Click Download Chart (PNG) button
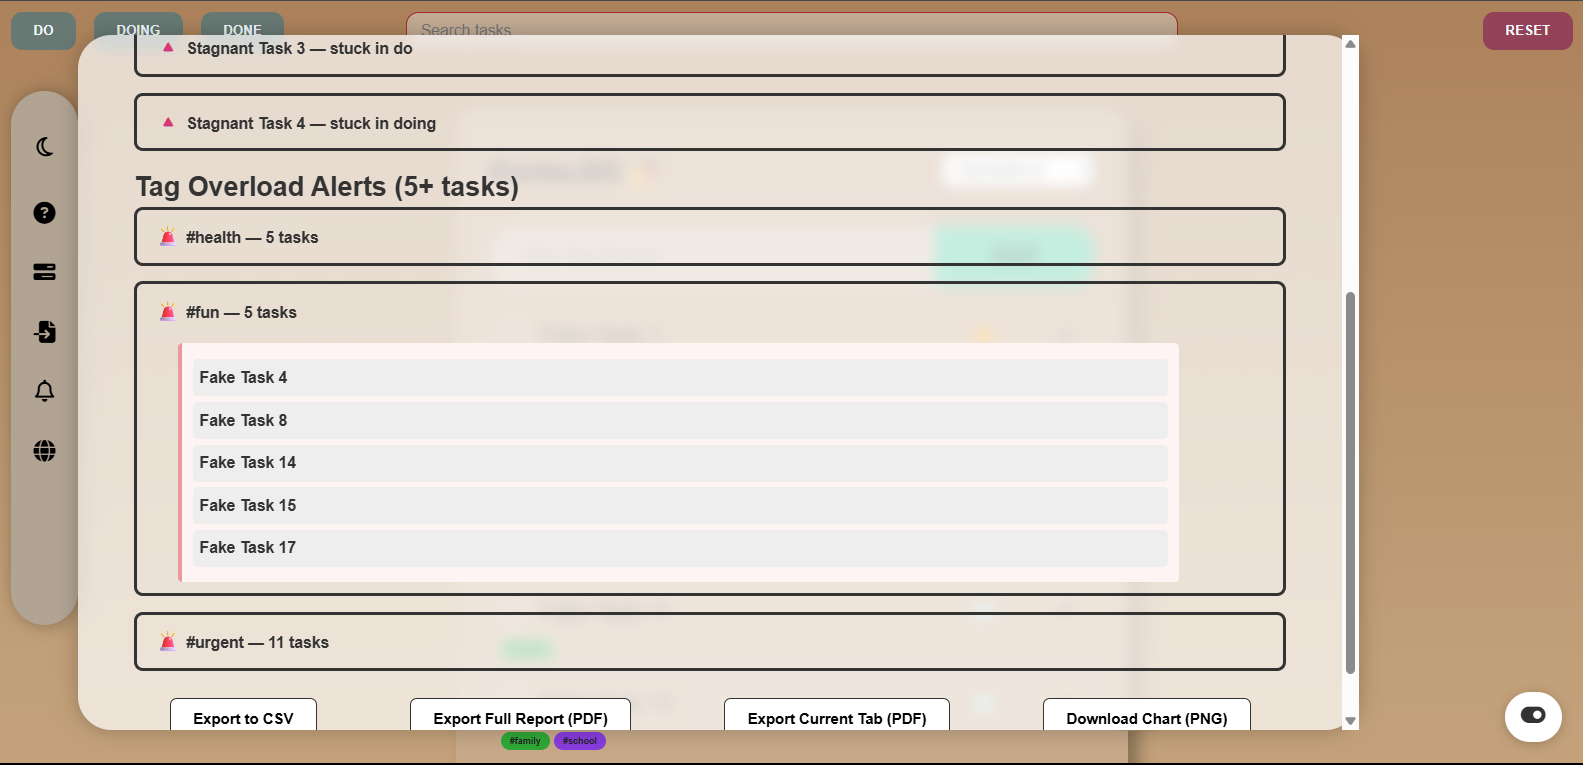The width and height of the screenshot is (1583, 765). tap(1147, 715)
